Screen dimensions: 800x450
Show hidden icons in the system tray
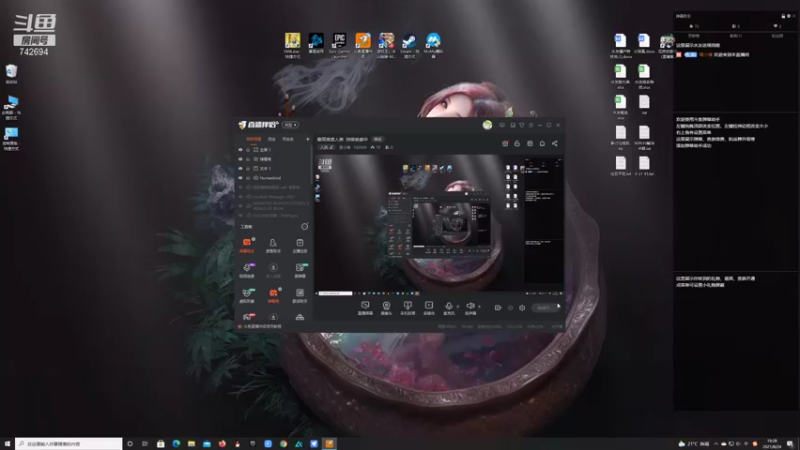(x=715, y=444)
